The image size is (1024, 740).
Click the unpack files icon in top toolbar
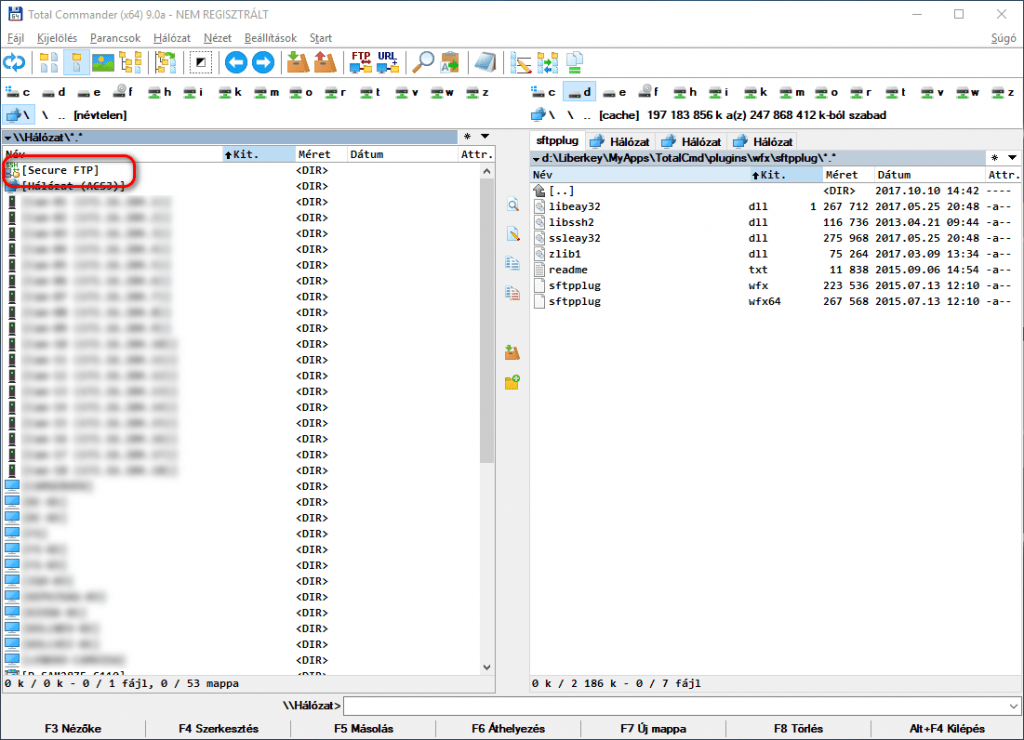325,63
